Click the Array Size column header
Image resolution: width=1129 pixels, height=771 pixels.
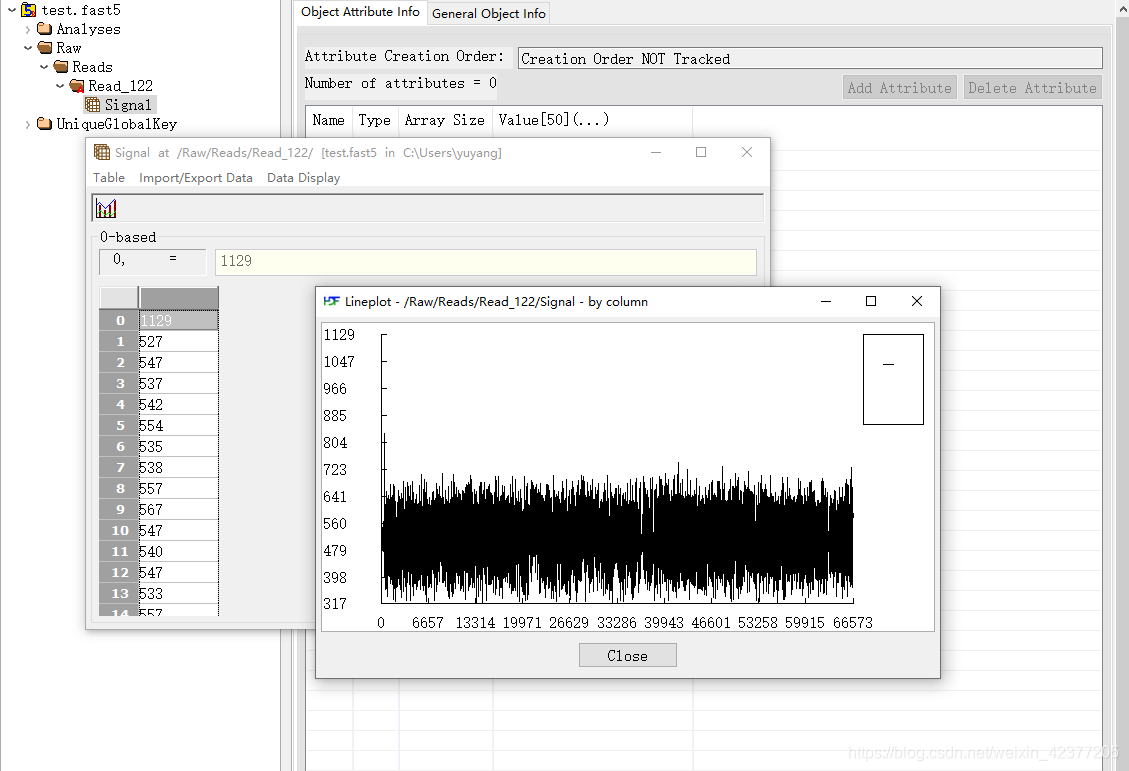click(445, 120)
